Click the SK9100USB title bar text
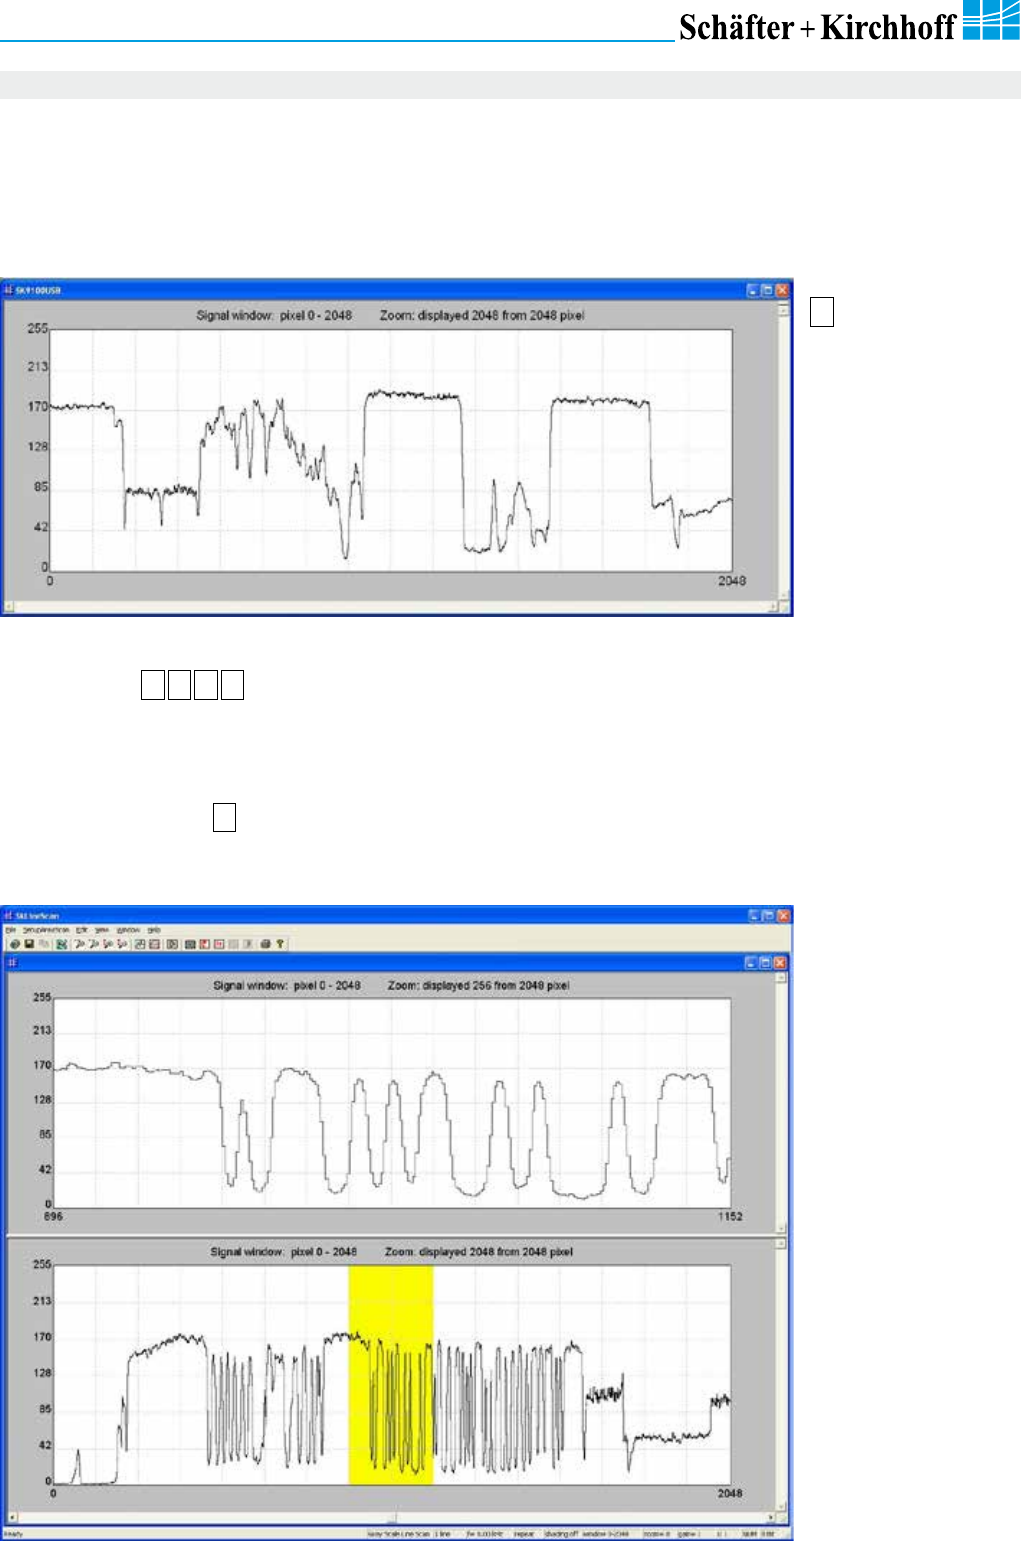The height and width of the screenshot is (1541, 1021). (38, 290)
